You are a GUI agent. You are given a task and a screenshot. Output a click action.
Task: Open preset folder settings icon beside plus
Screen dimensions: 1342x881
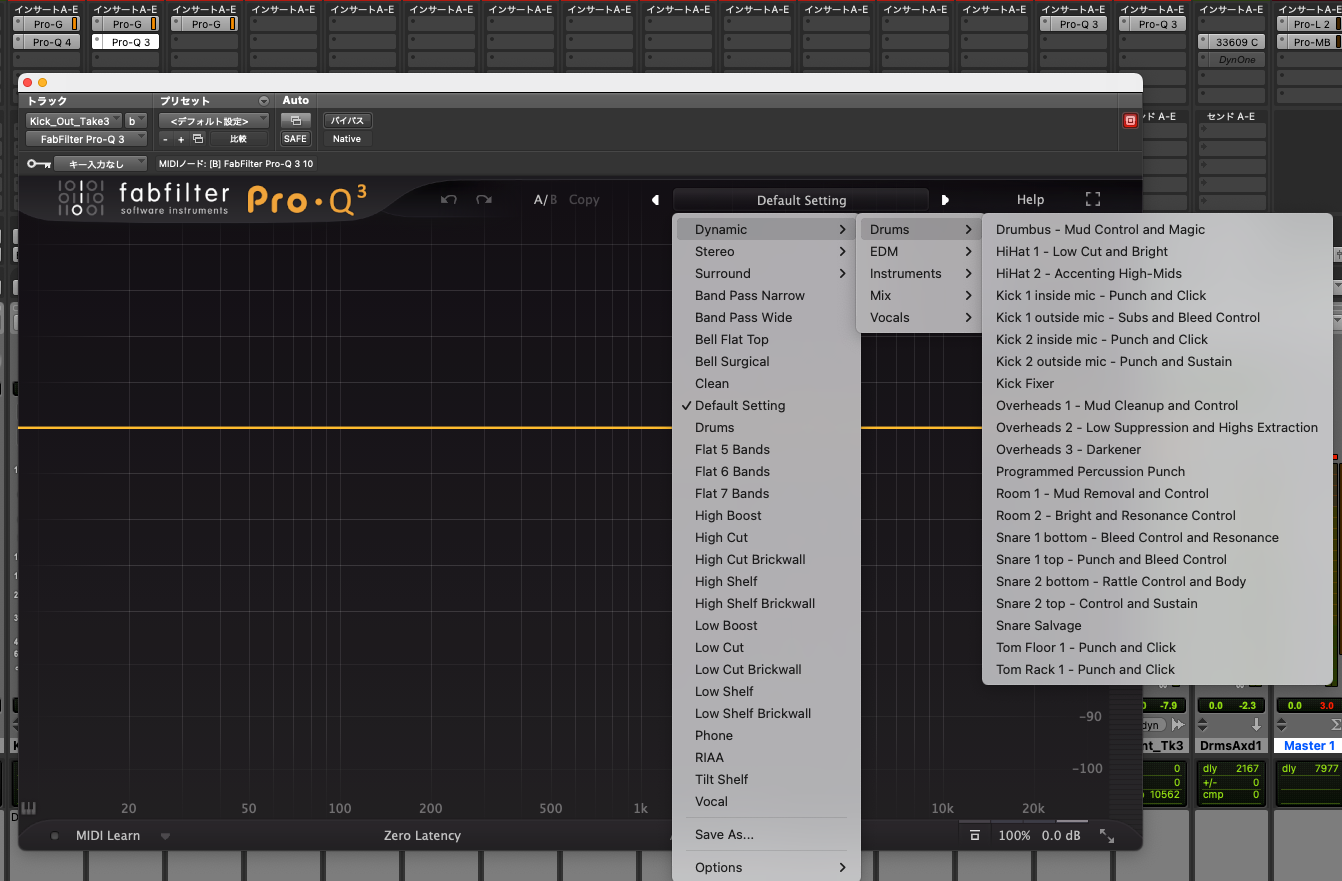coord(197,139)
